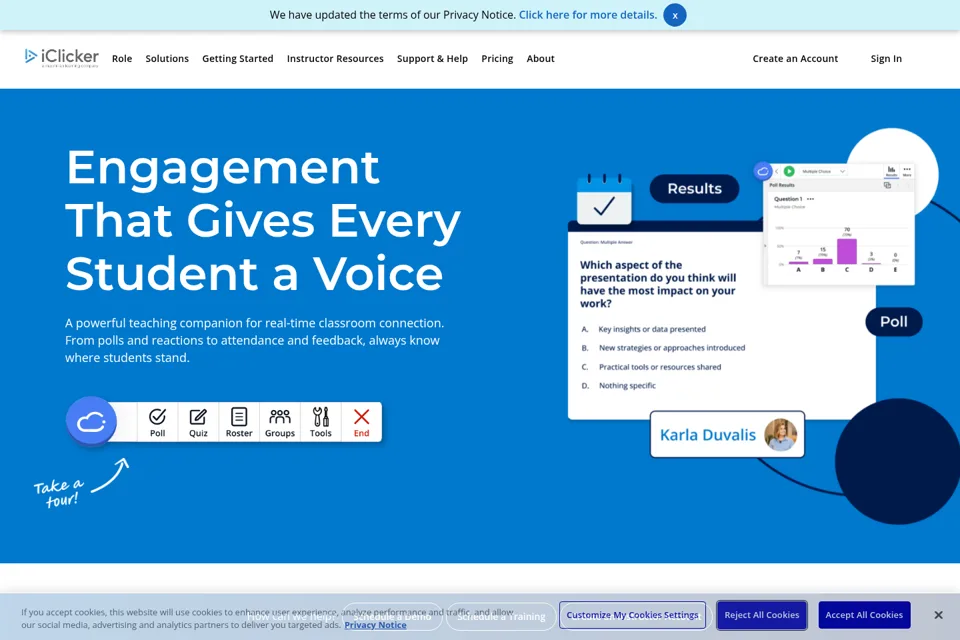This screenshot has height=640, width=960.
Task: Click Create an Account
Action: coord(795,59)
